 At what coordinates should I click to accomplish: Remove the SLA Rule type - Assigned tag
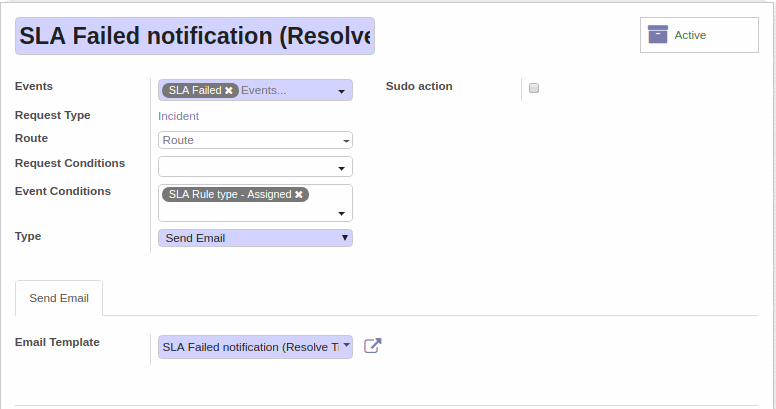(x=299, y=195)
